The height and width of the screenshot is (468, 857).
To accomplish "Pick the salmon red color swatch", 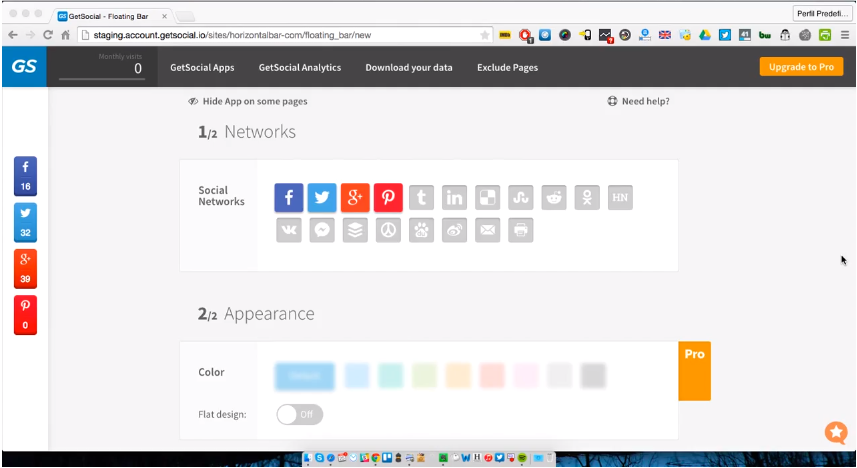I will tap(492, 376).
